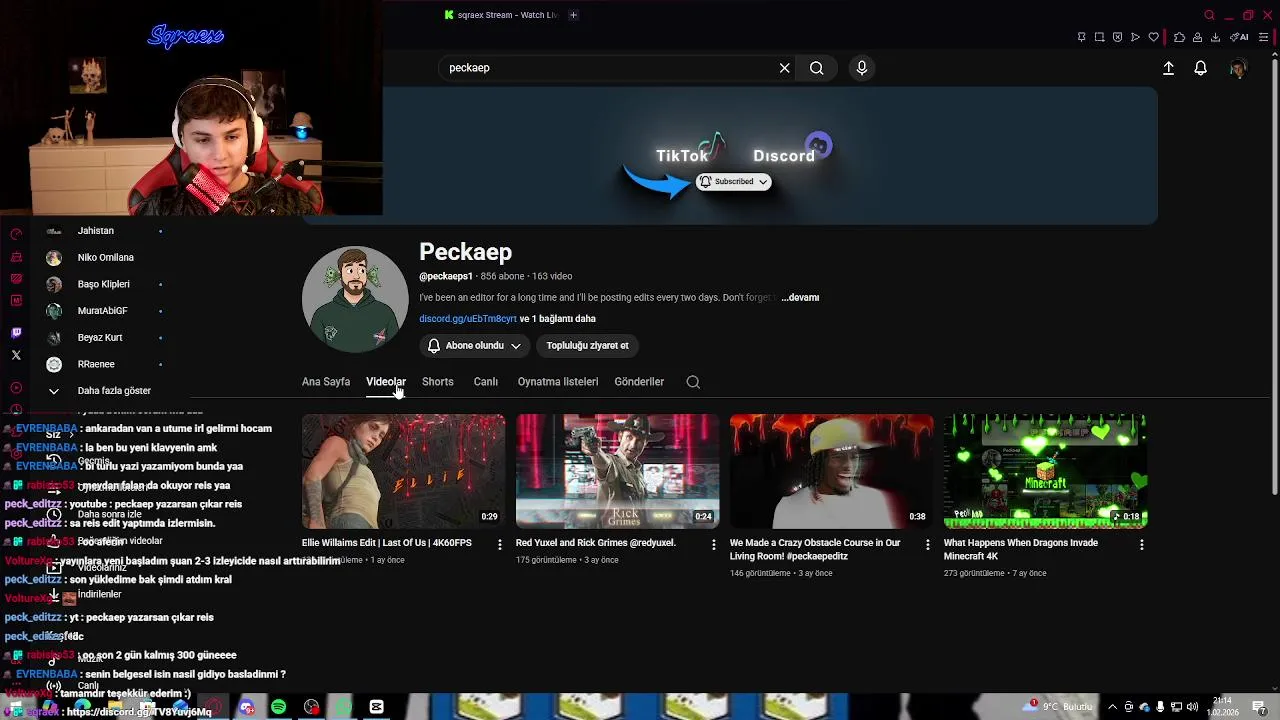1280x720 pixels.
Task: Open Ellie Willaims Edit video title link
Action: pyautogui.click(x=387, y=543)
